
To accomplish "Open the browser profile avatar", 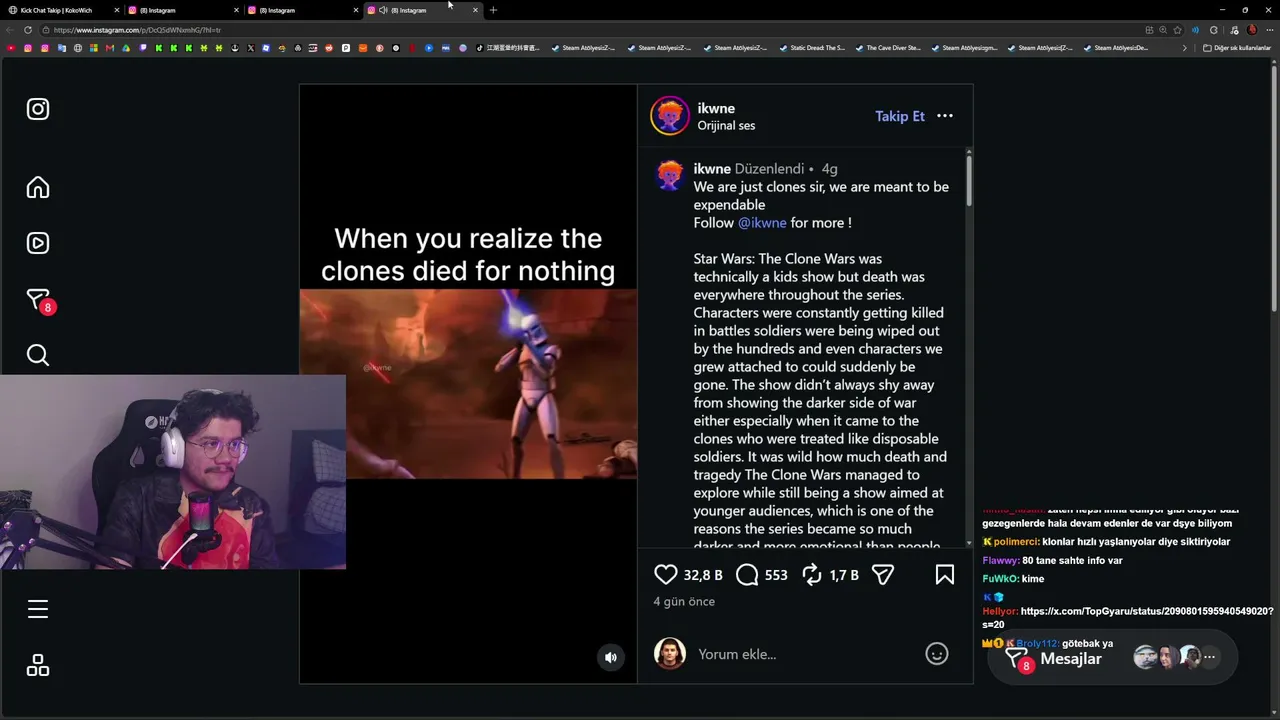I will point(1252,30).
